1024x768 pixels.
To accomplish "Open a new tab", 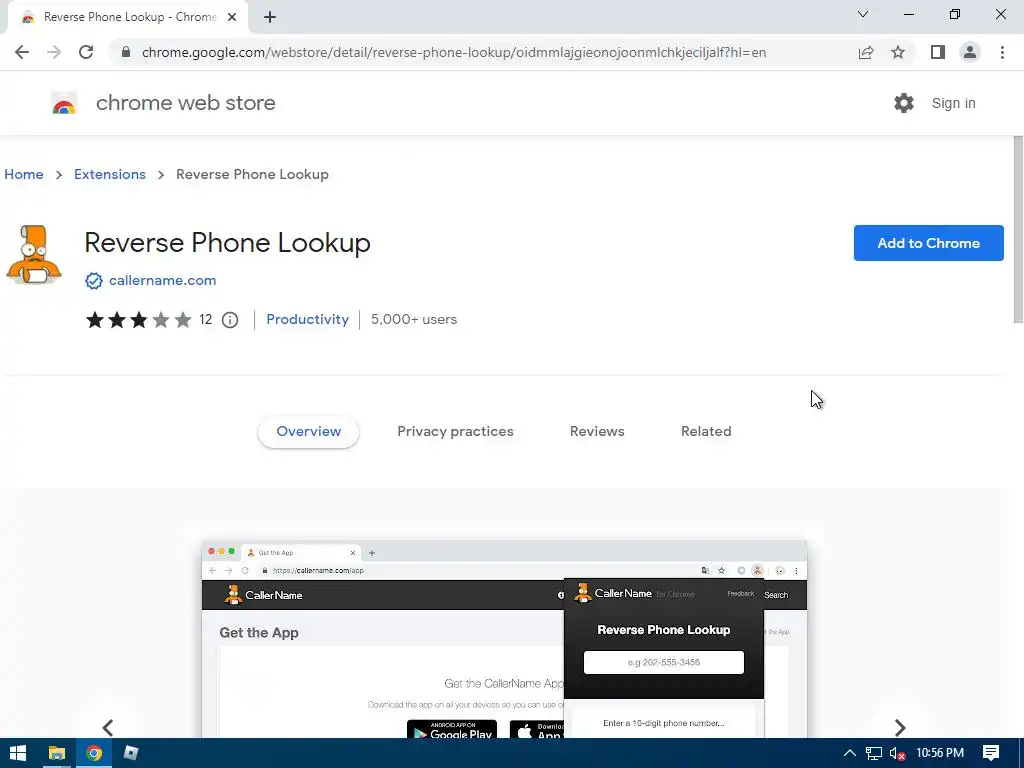I will coord(270,17).
